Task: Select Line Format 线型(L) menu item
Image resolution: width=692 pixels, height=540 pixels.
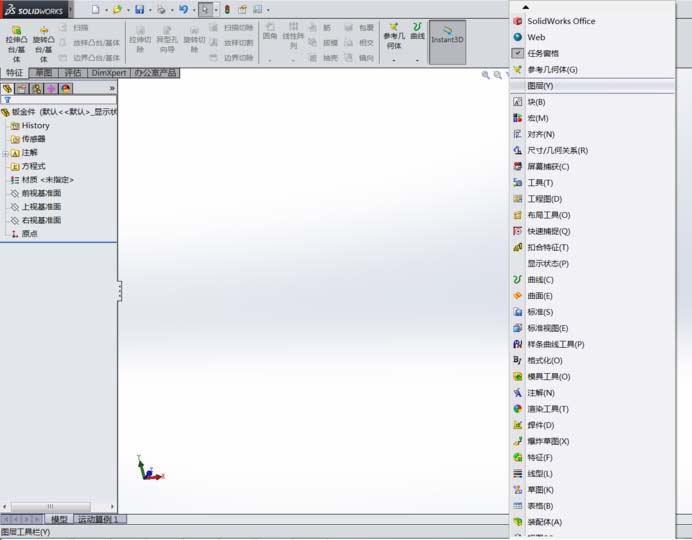Action: click(x=592, y=474)
